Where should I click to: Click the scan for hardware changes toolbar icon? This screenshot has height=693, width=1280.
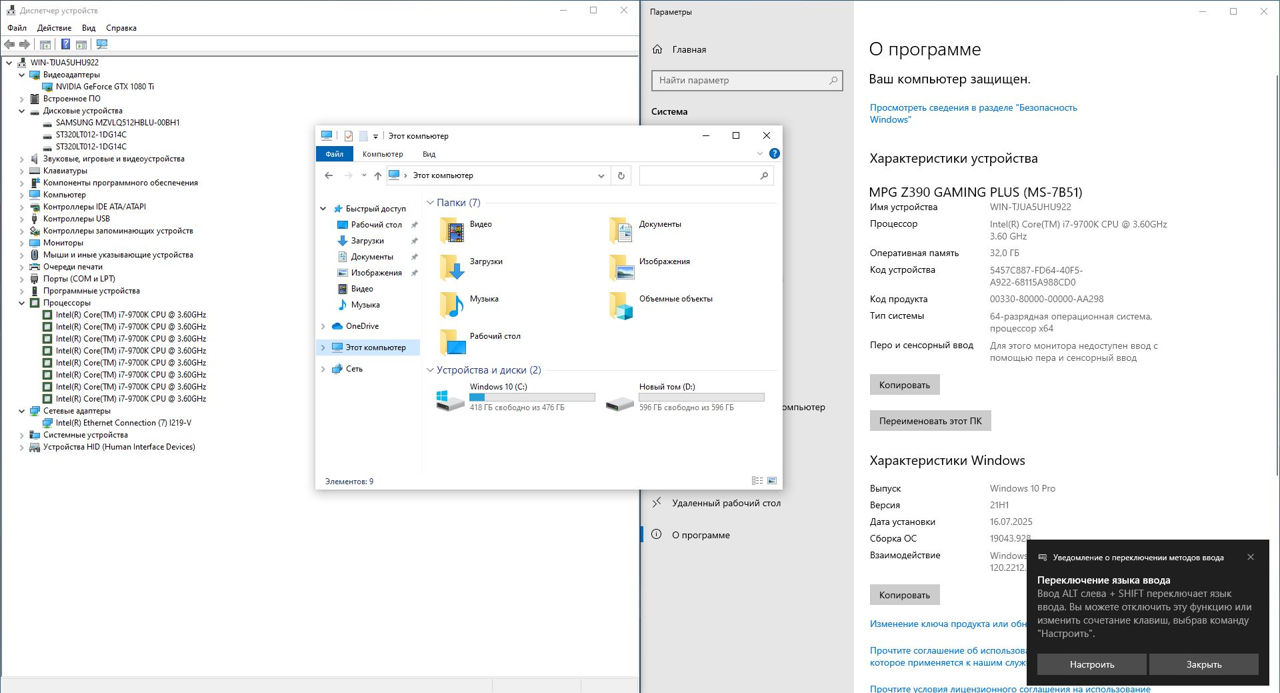point(101,44)
